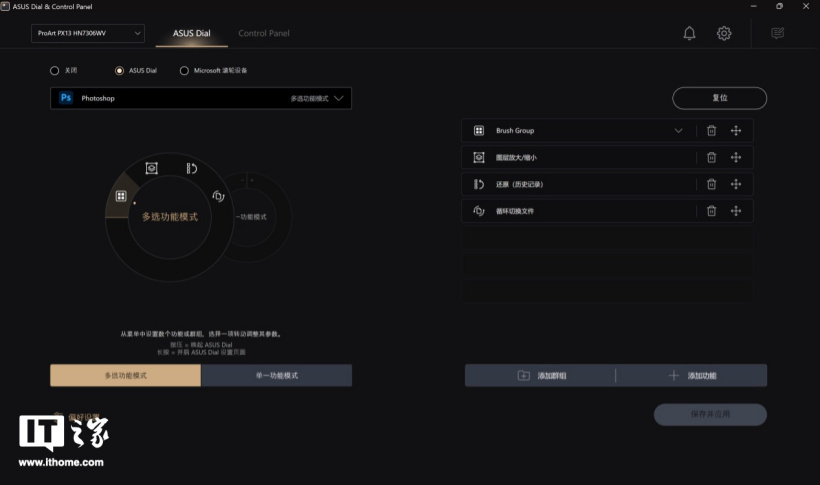The image size is (820, 485).
Task: Delete the 还原（历史记录）function
Action: [x=711, y=184]
